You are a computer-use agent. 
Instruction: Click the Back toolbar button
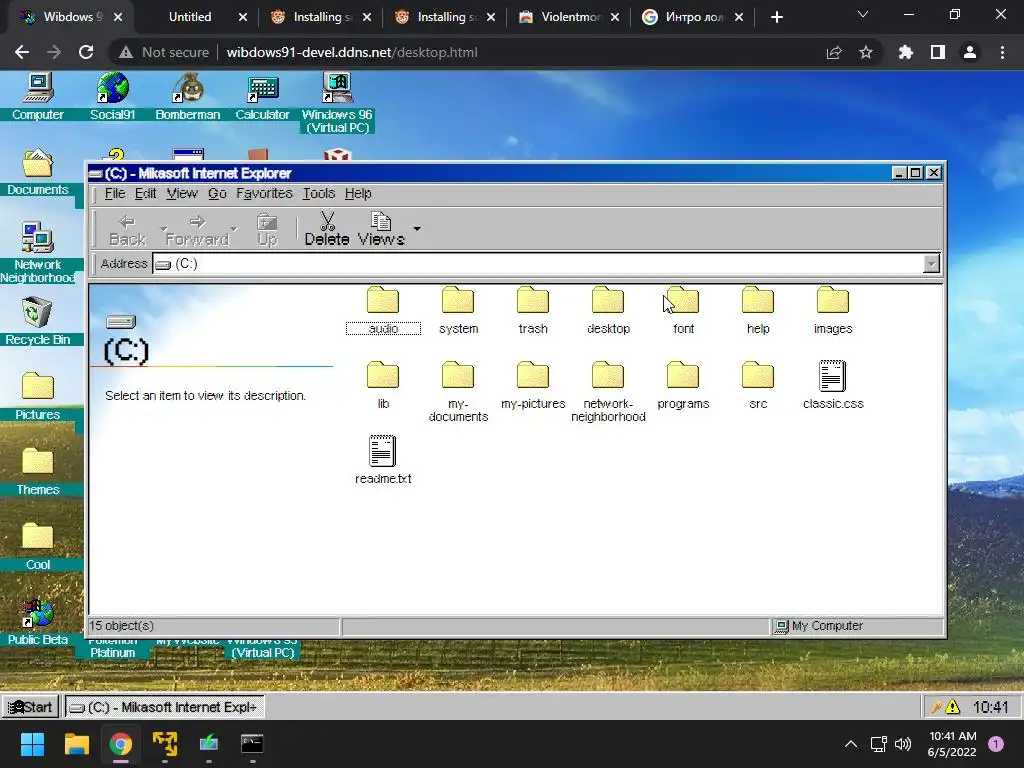pos(127,230)
